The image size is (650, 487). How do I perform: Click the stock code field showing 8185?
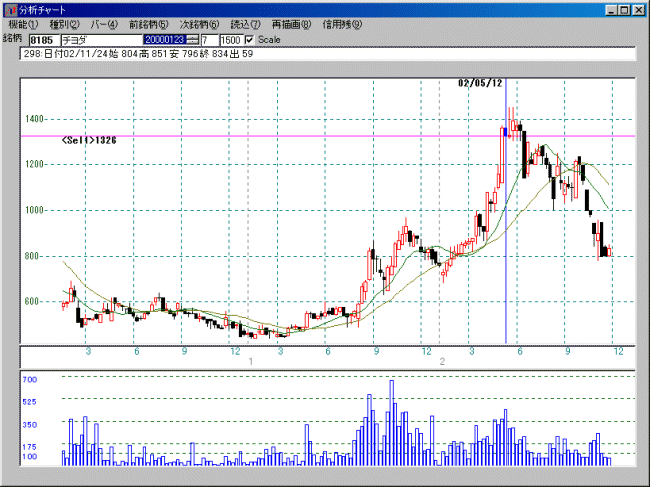coord(44,40)
